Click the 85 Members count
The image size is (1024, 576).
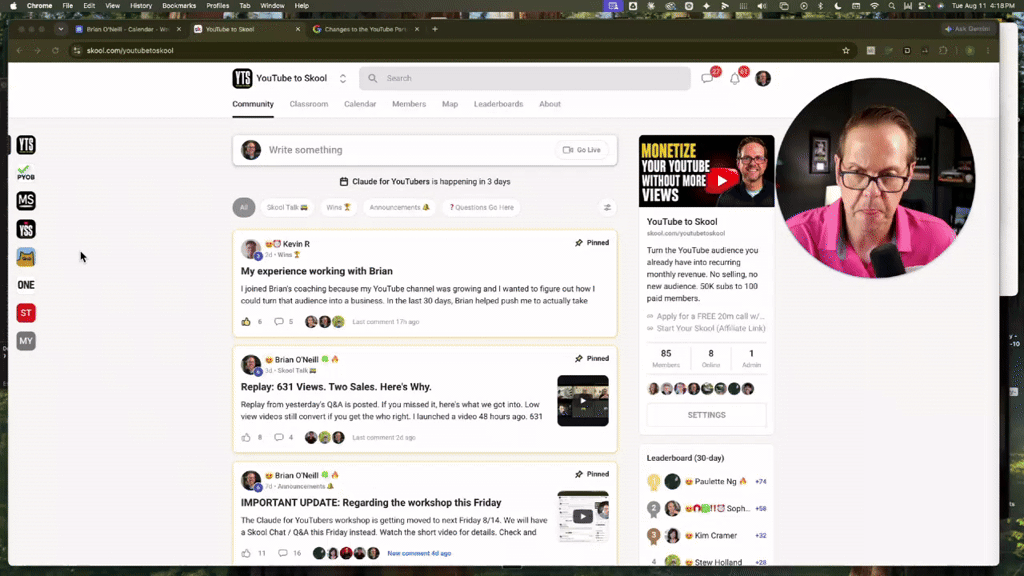pyautogui.click(x=666, y=358)
